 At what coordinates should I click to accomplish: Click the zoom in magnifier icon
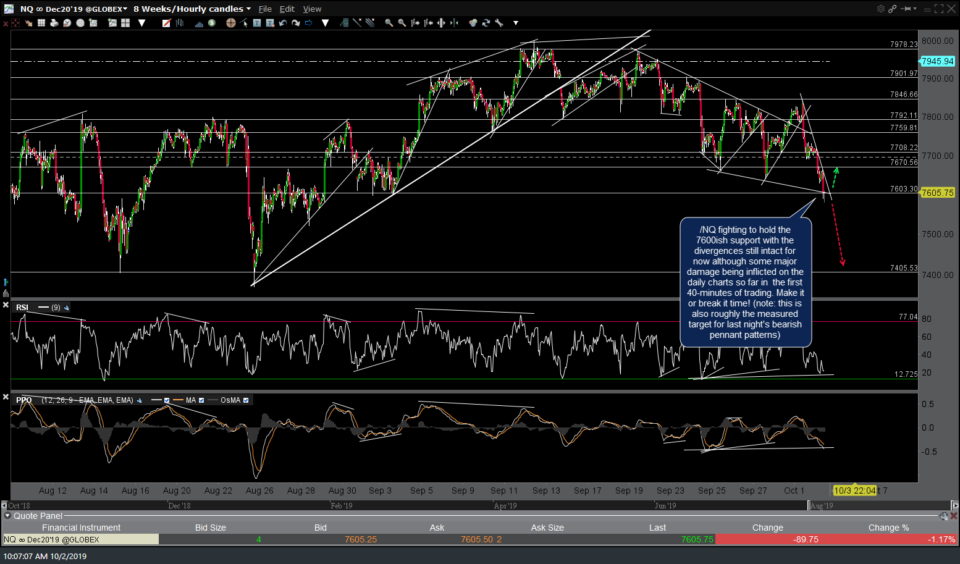coord(389,23)
